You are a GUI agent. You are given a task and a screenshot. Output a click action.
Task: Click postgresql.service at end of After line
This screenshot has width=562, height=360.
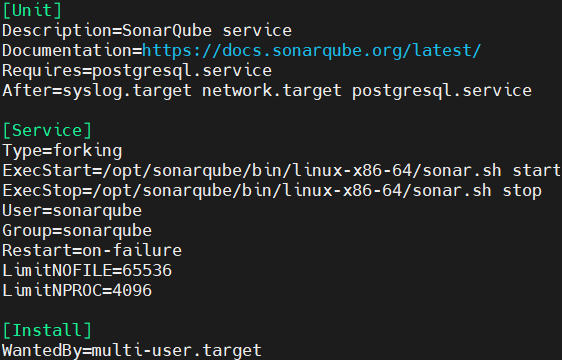coord(442,91)
